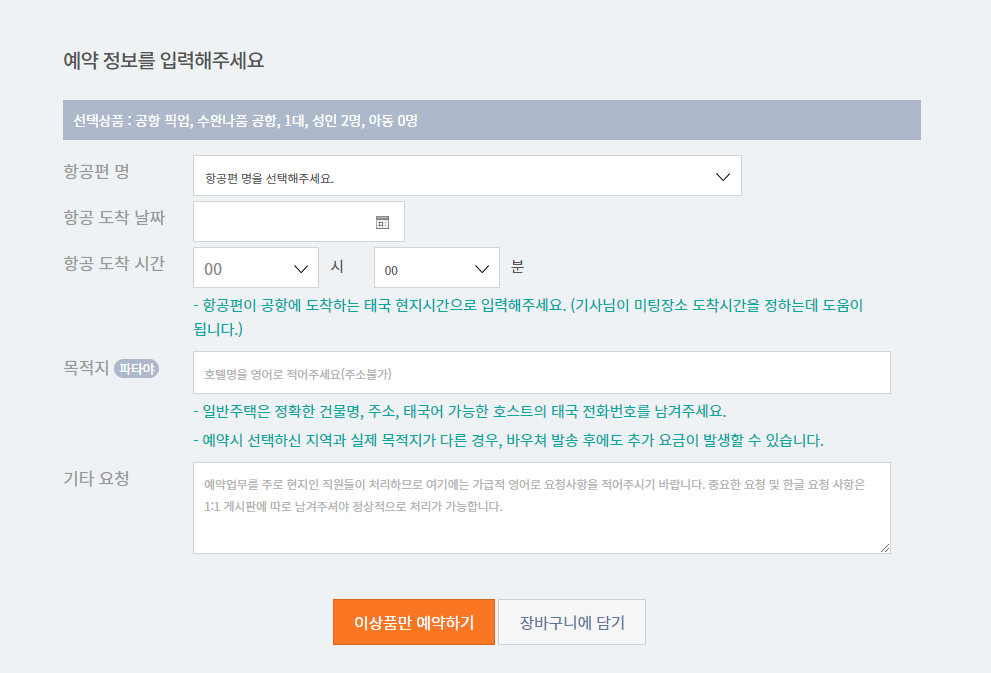The image size is (991, 673).
Task: Focus the 항공 도착 날짜 date input
Action: pos(298,222)
